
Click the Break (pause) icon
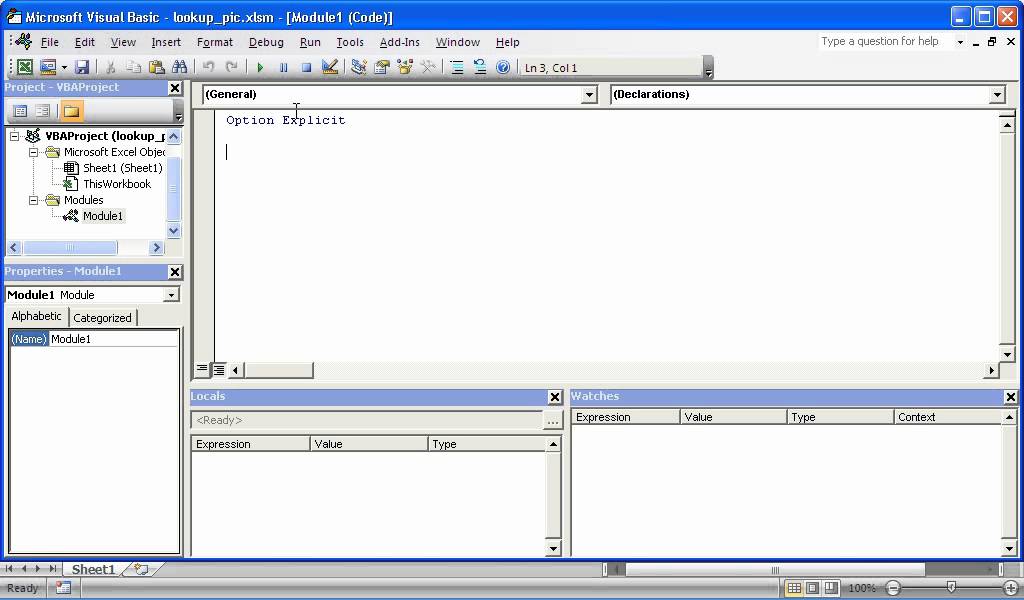click(283, 67)
